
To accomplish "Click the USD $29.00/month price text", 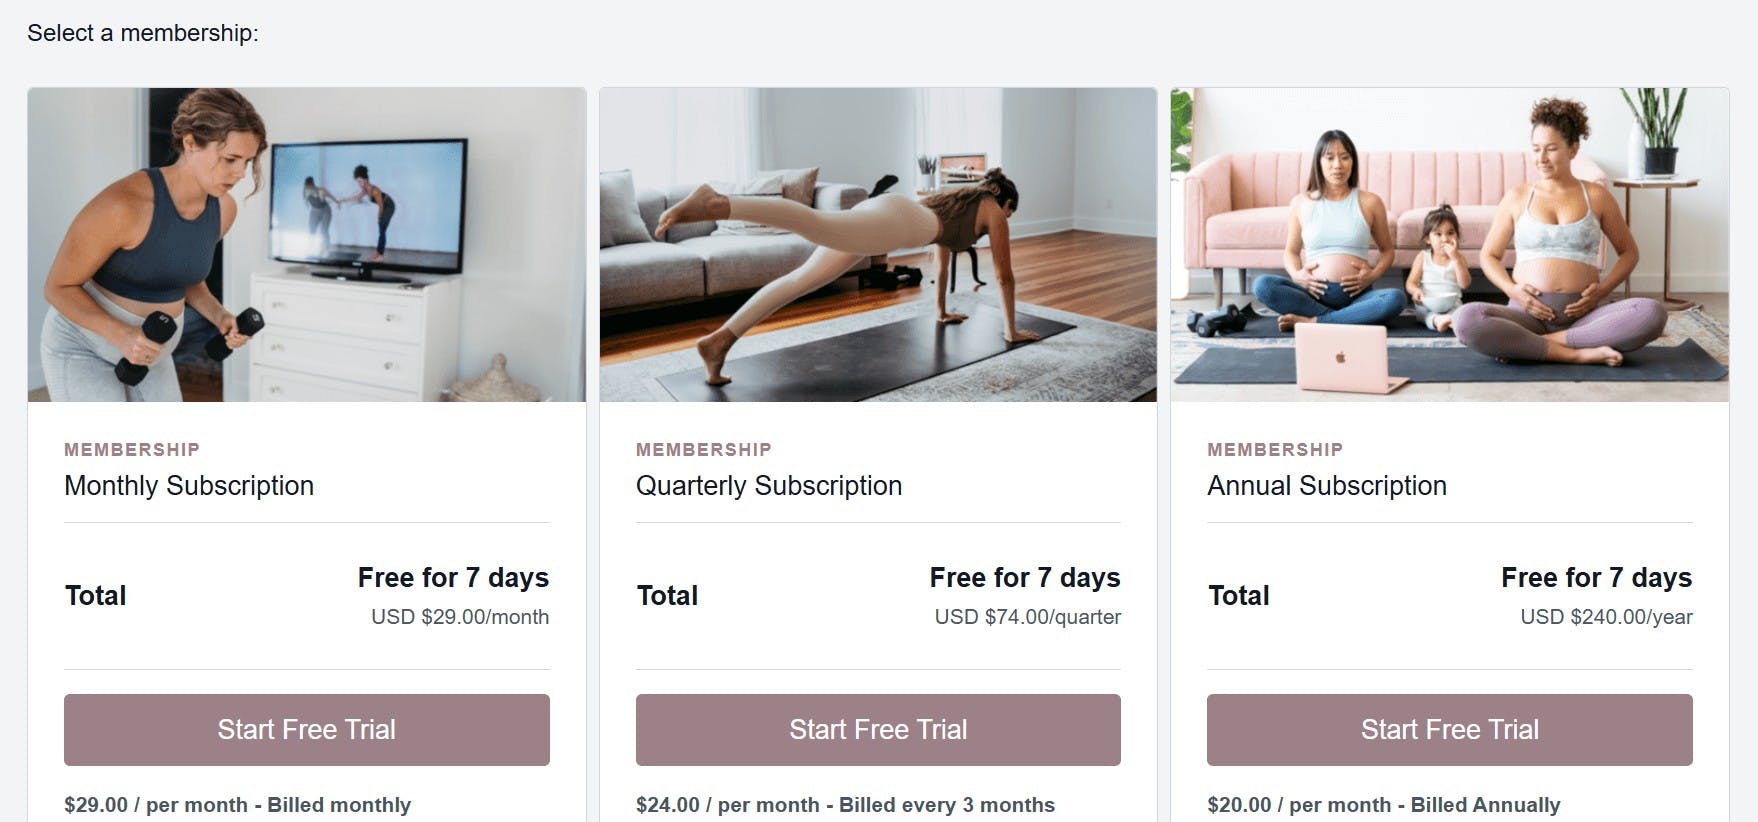I will coord(460,617).
